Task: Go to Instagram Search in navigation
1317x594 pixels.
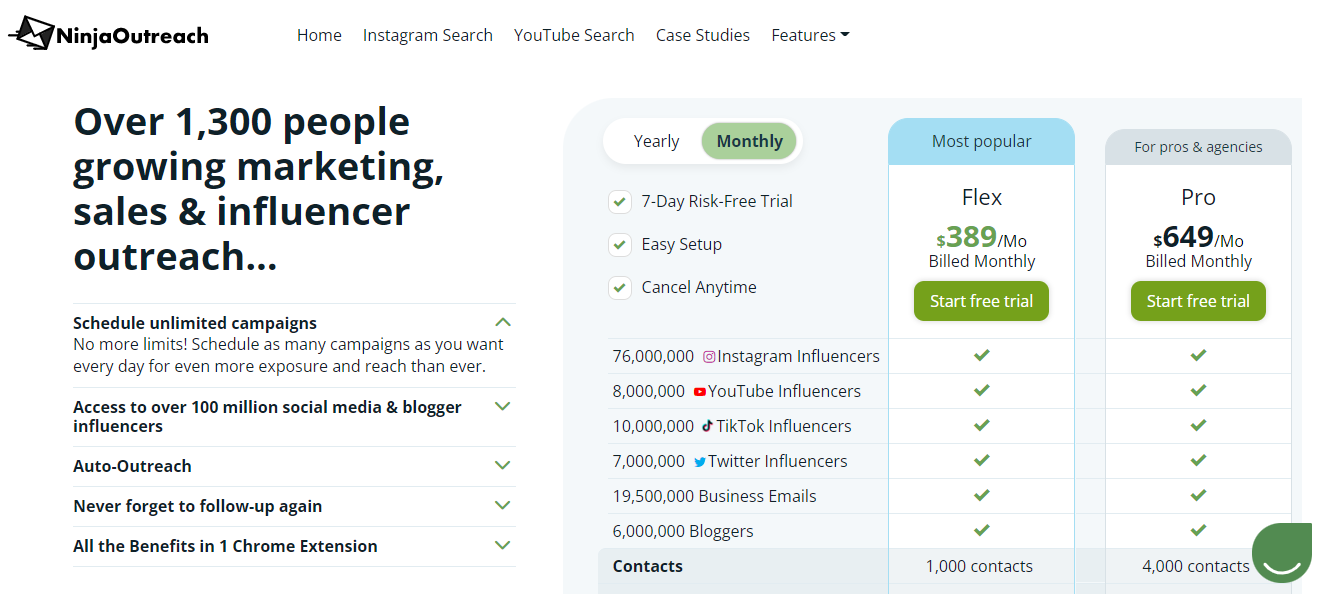Action: [x=427, y=35]
